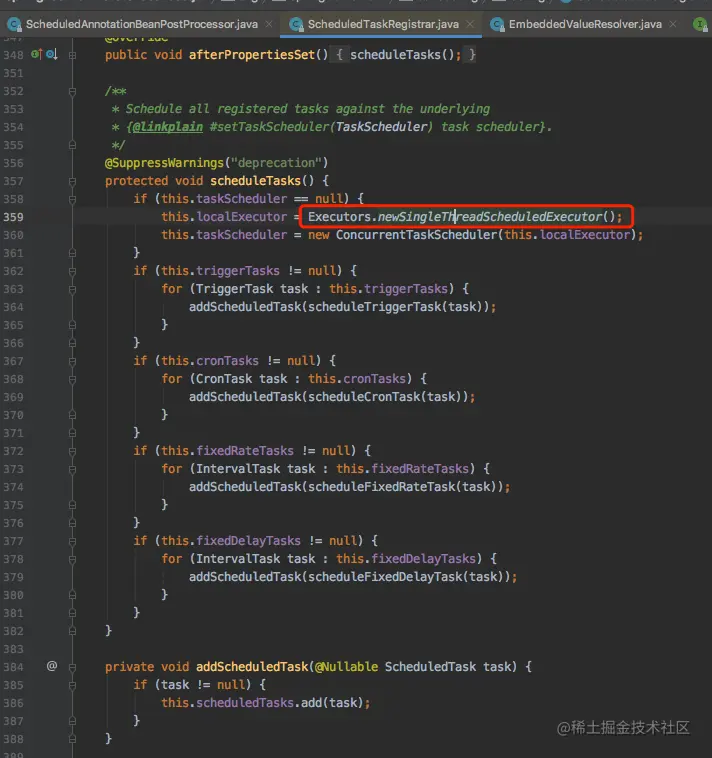Image resolution: width=712 pixels, height=758 pixels.
Task: Click ConcurrentTaskScheduler on line 360
Action: 416,235
